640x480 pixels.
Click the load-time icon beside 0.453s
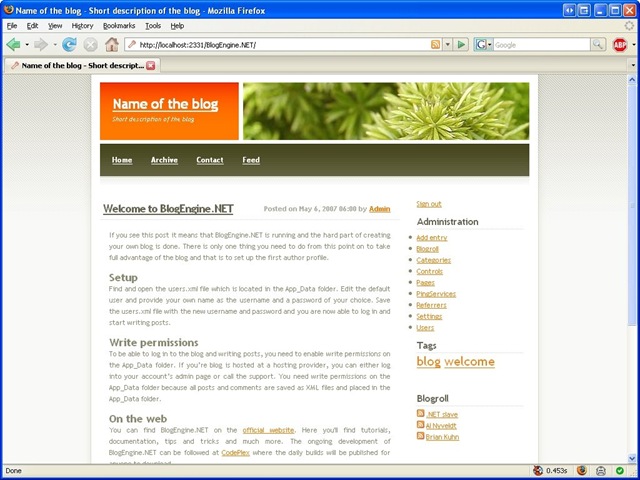click(538, 471)
